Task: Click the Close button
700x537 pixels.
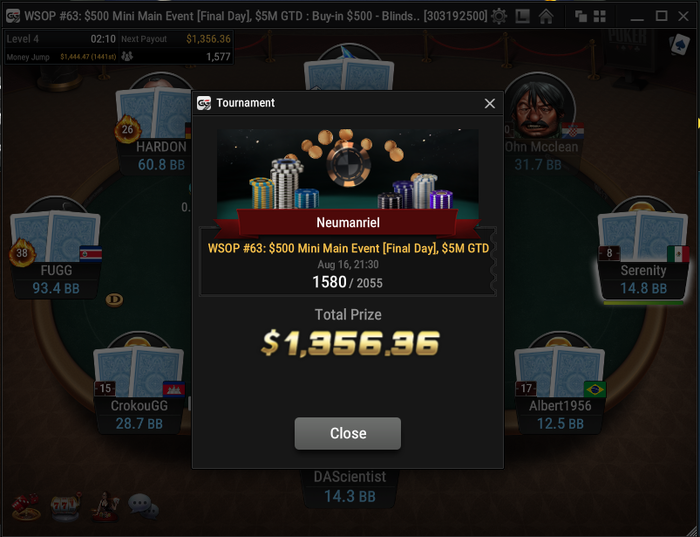Action: (348, 433)
